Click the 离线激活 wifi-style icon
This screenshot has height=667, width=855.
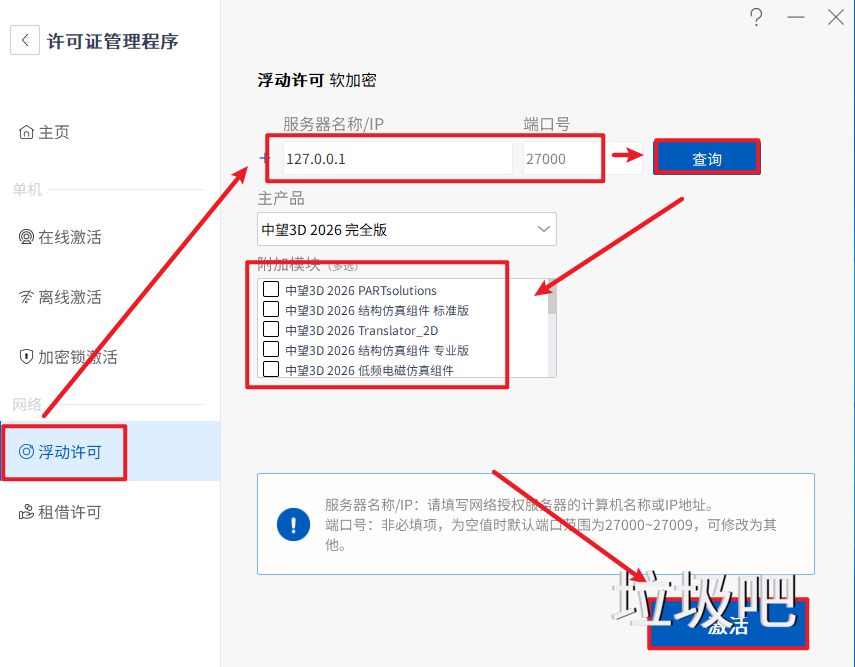26,297
